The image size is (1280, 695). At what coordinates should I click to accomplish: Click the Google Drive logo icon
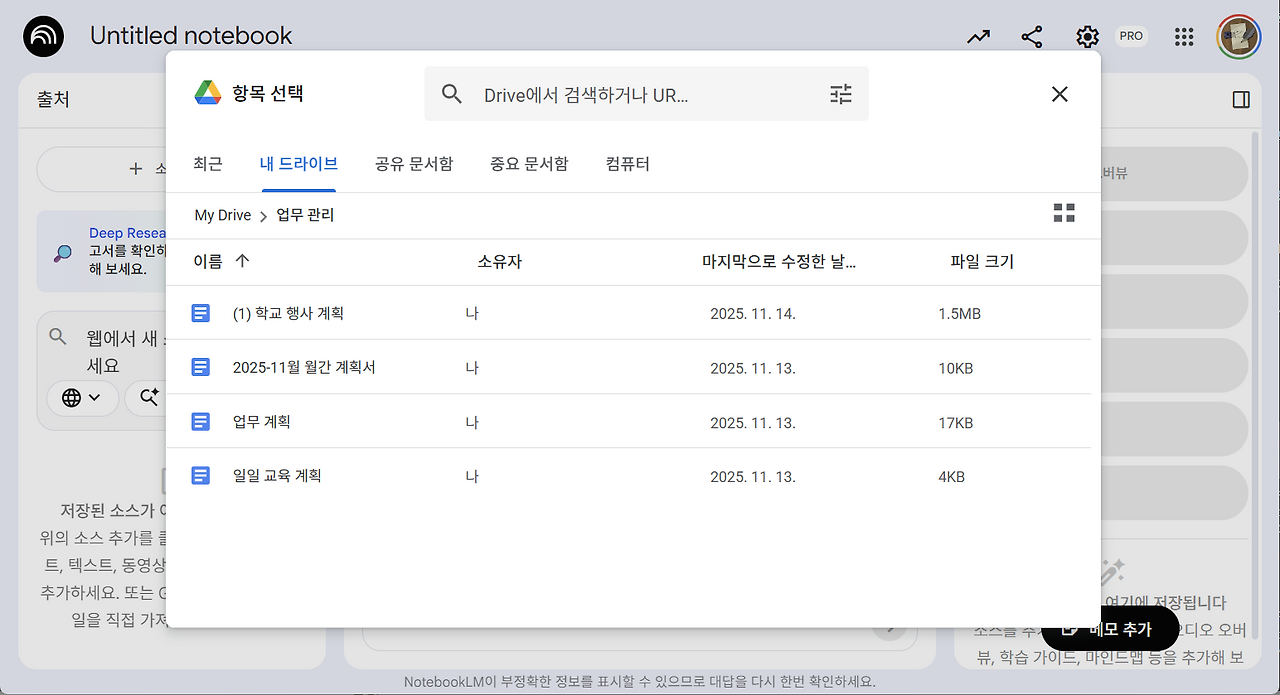207,94
